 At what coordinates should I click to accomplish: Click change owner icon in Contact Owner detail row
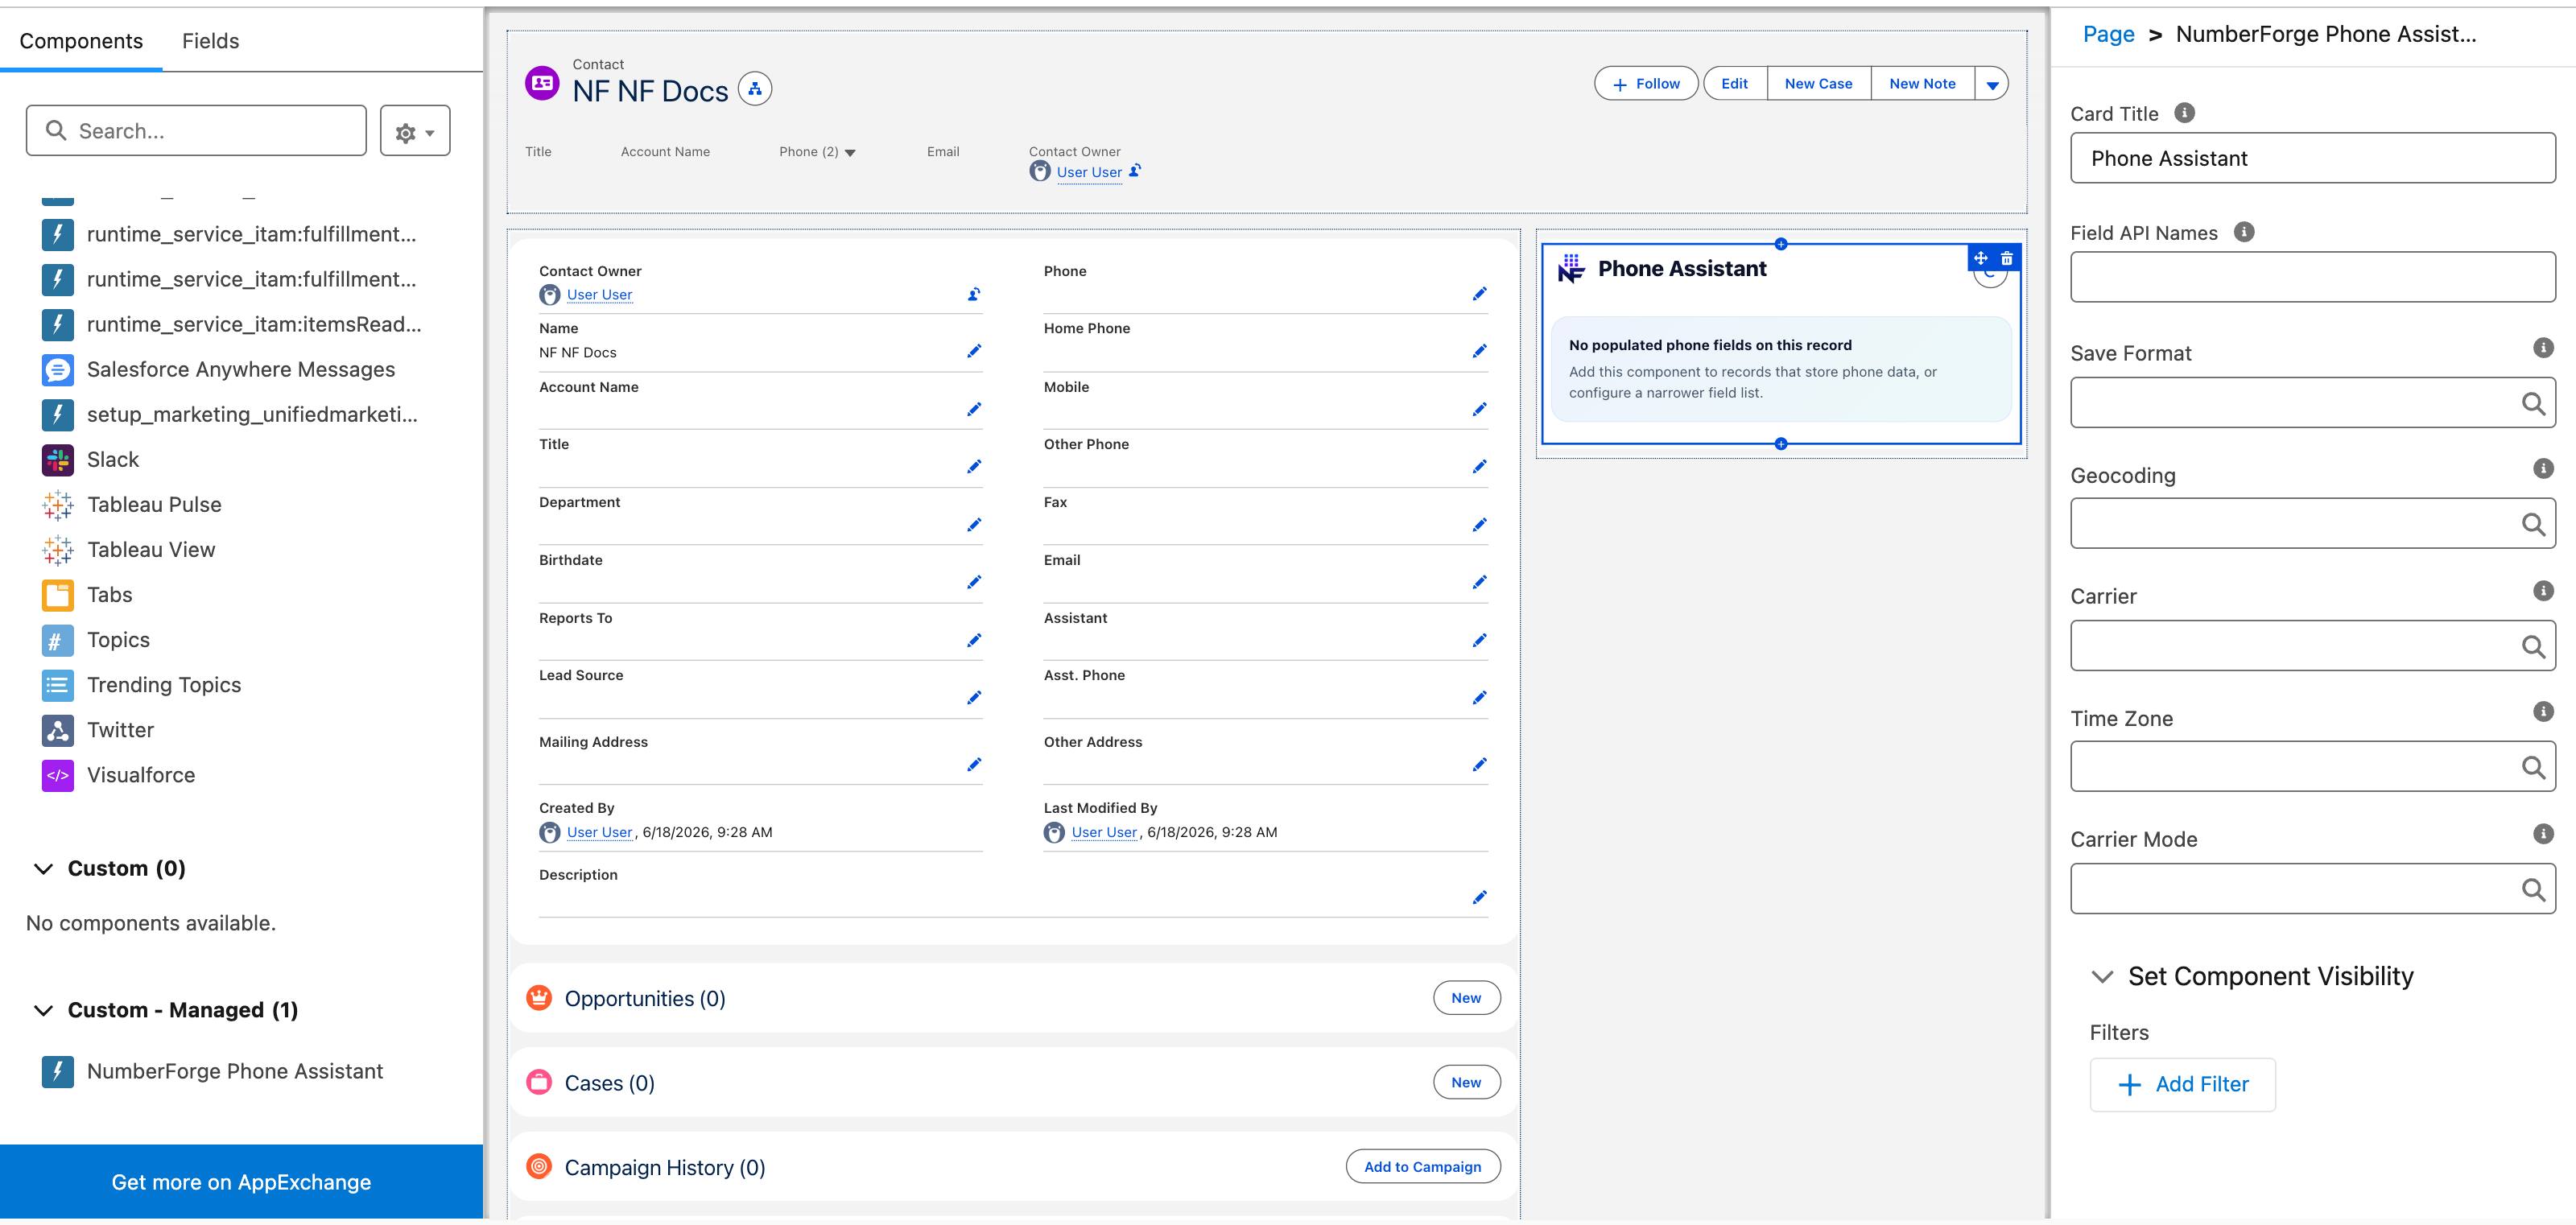[974, 294]
